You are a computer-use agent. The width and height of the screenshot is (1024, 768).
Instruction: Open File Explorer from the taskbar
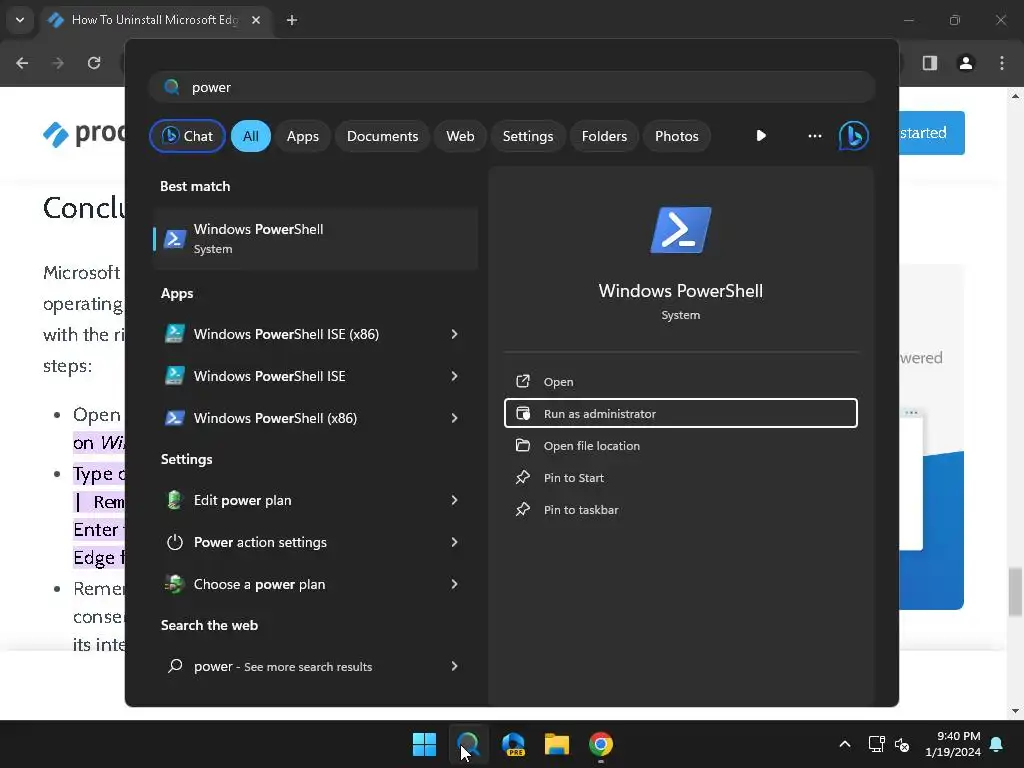point(557,744)
